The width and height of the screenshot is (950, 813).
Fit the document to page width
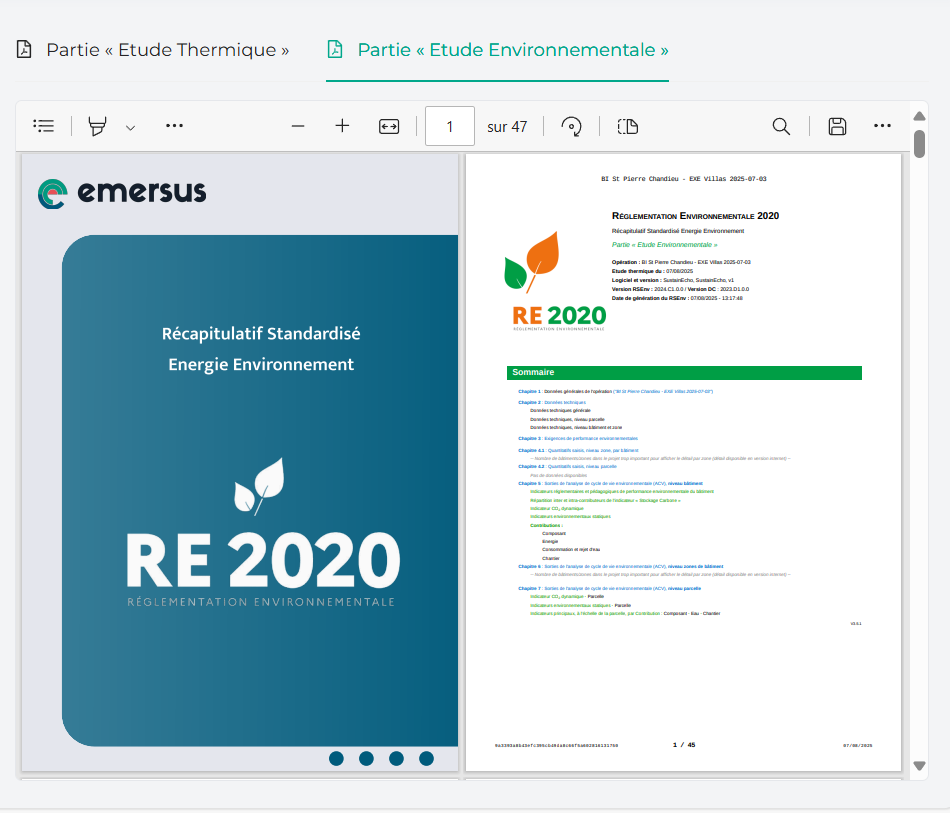coord(389,126)
